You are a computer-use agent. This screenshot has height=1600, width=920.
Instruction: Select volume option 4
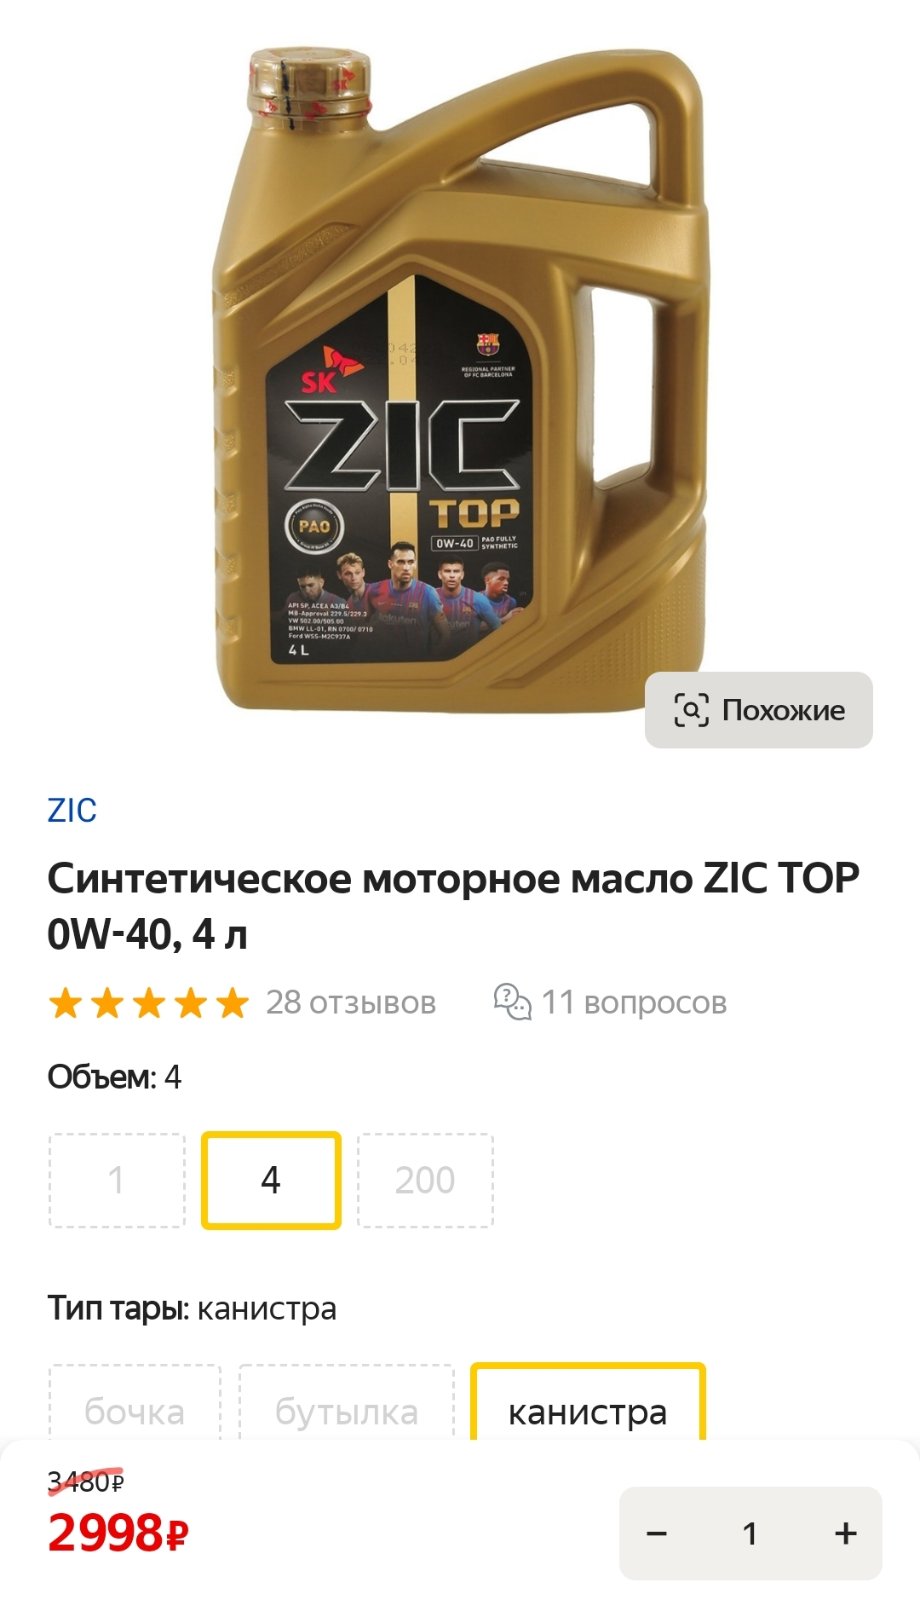click(x=271, y=1180)
